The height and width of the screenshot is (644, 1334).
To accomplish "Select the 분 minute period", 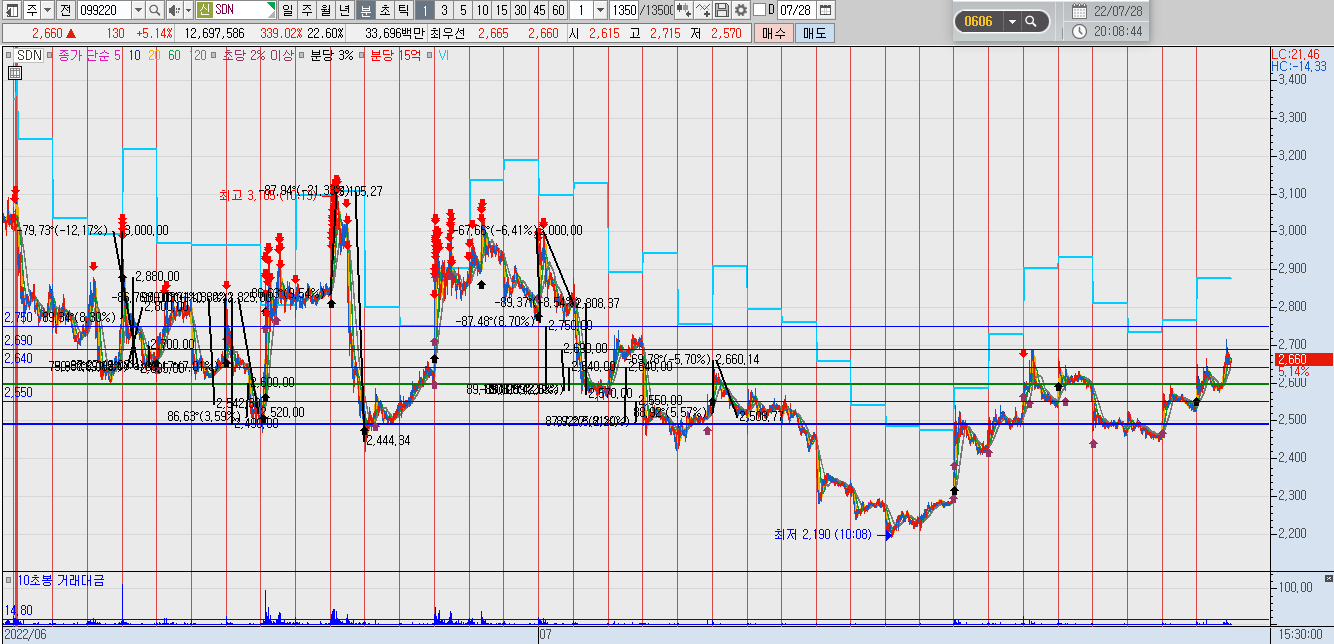I will point(365,10).
